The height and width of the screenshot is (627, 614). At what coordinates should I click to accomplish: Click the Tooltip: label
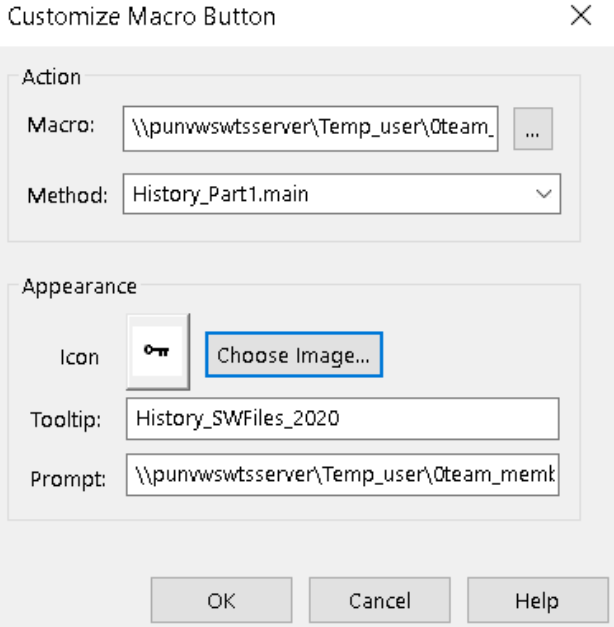click(66, 420)
